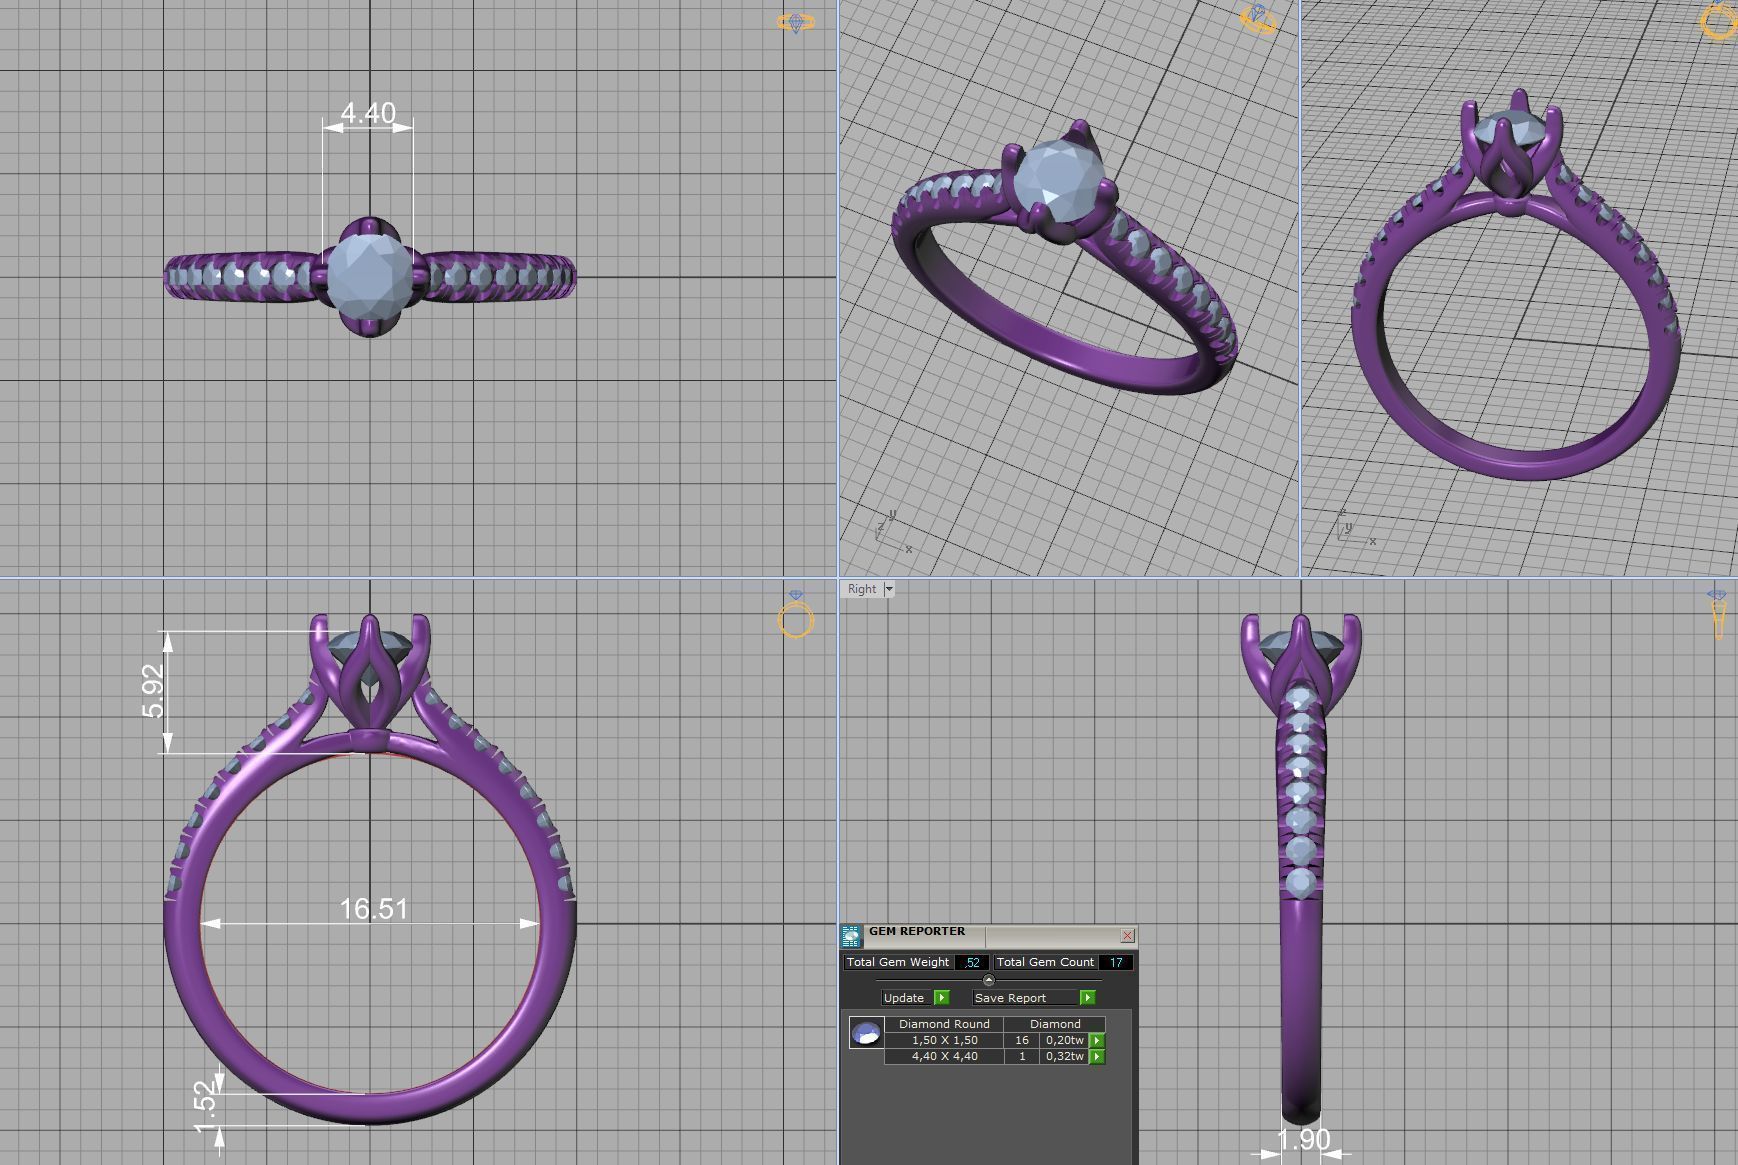Click the green Update arrow button
1738x1165 pixels.
942,998
